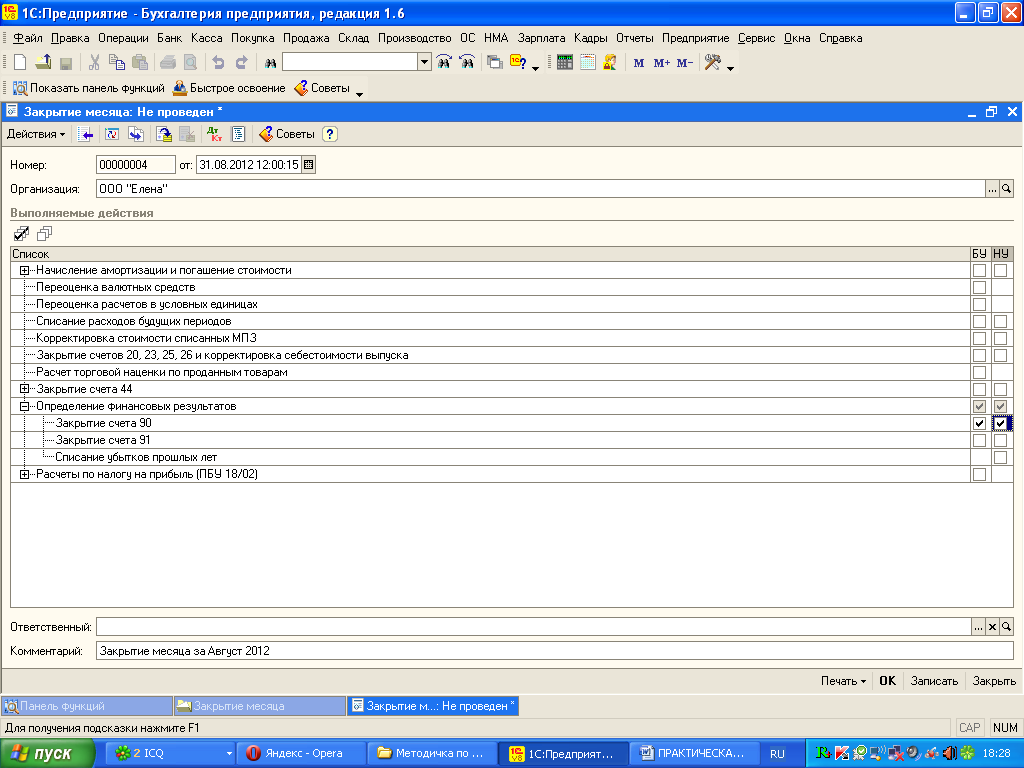This screenshot has height=768, width=1024.
Task: Enable БУ checkbox for Закрытие счета 91
Action: (x=979, y=440)
